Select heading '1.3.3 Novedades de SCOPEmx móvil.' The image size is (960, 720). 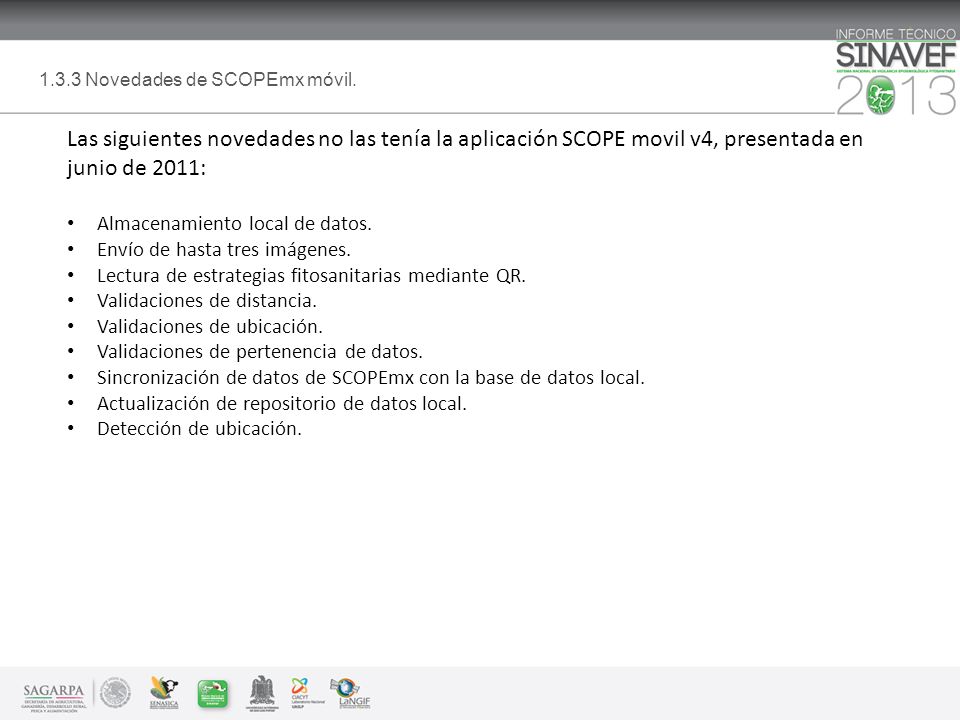click(x=198, y=80)
